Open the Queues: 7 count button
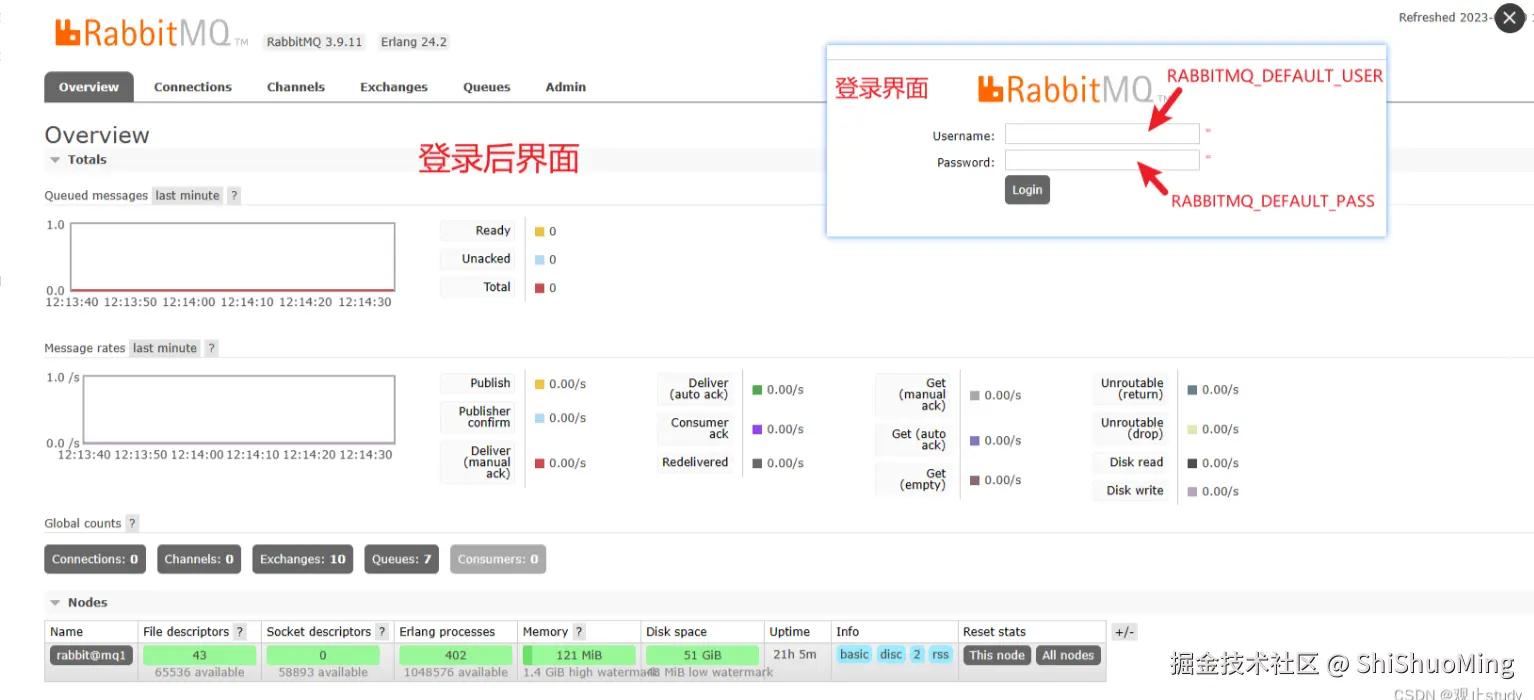Image resolution: width=1534 pixels, height=700 pixels. pyautogui.click(x=402, y=559)
